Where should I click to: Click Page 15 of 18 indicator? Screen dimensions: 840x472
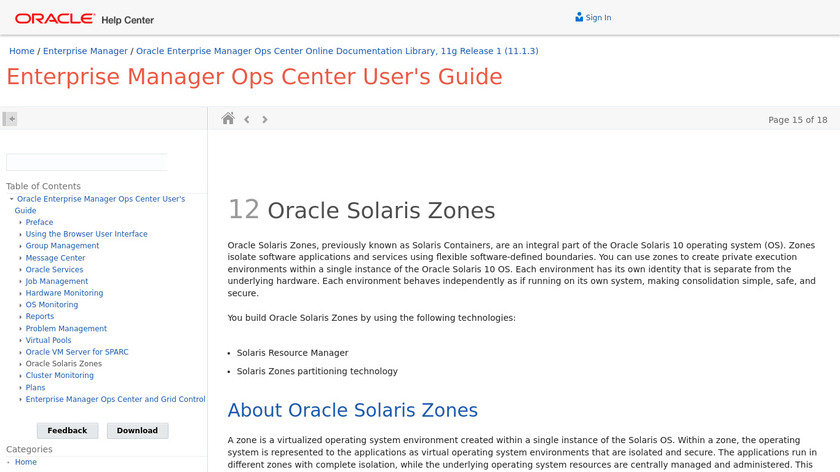pyautogui.click(x=798, y=120)
